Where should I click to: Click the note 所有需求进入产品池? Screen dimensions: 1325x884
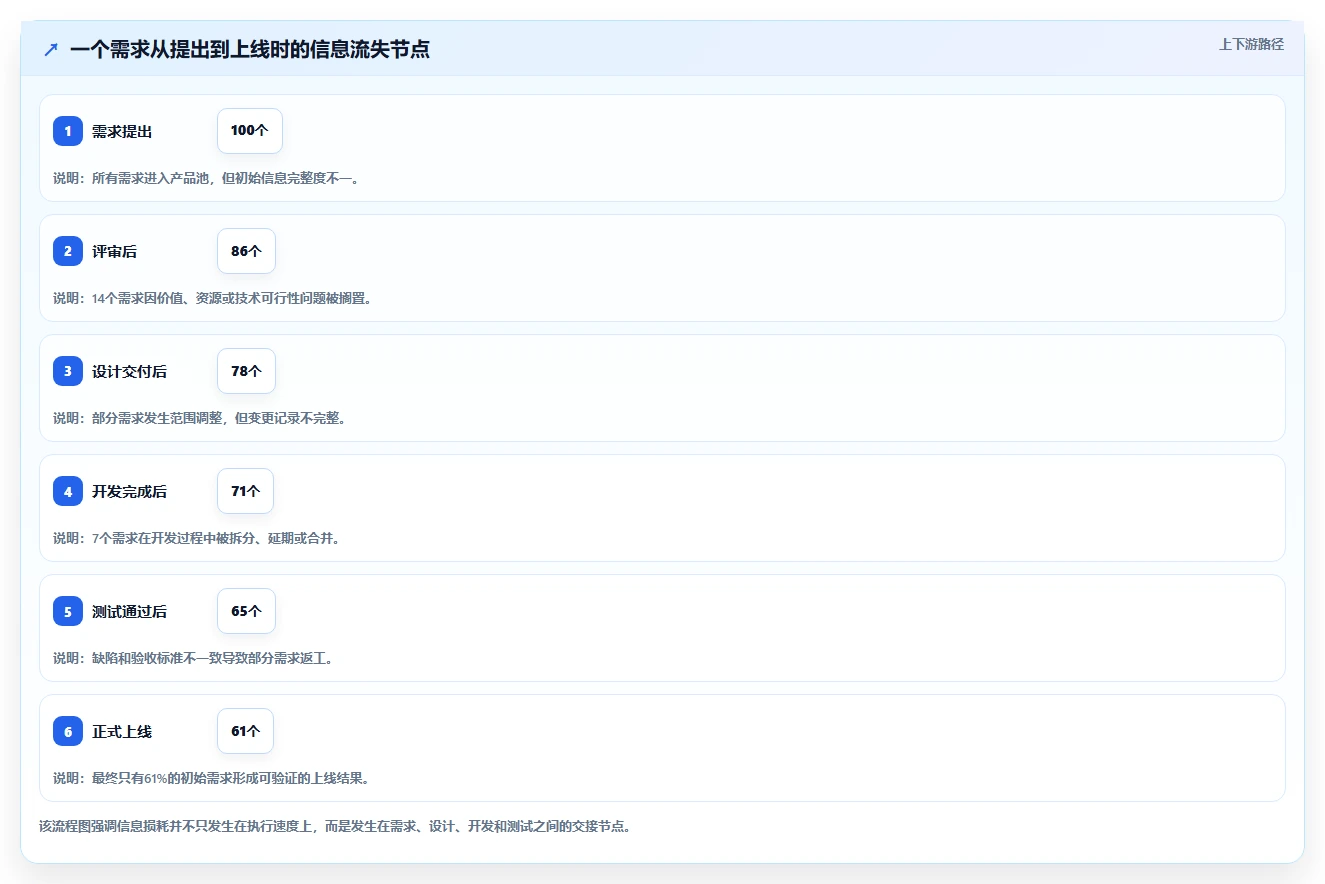(x=206, y=178)
